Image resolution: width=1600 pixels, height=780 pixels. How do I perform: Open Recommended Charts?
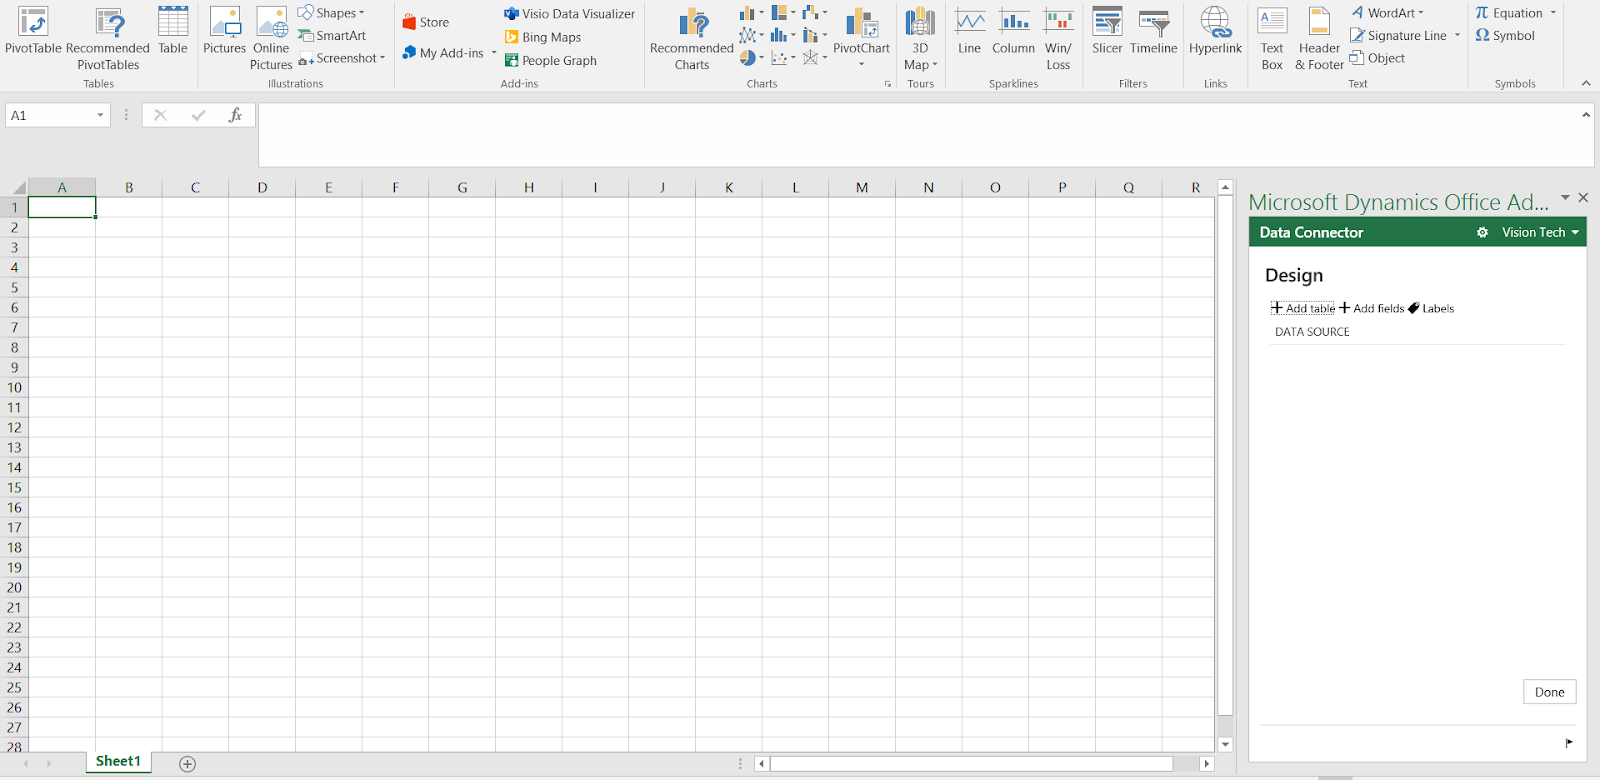692,39
